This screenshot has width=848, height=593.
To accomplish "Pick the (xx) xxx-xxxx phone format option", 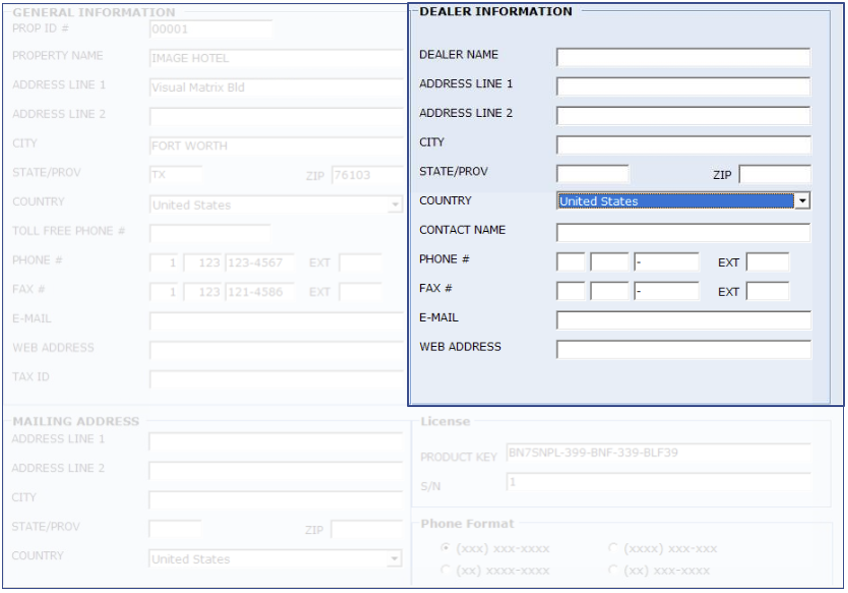I will [x=613, y=570].
